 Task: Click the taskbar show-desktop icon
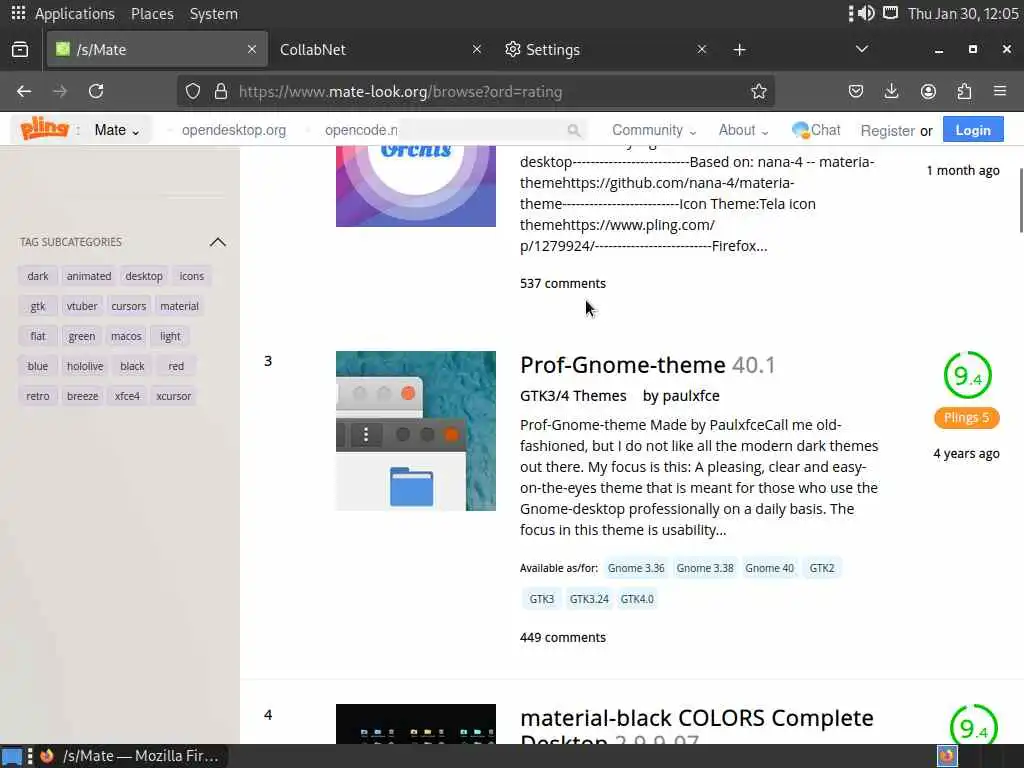click(12, 756)
